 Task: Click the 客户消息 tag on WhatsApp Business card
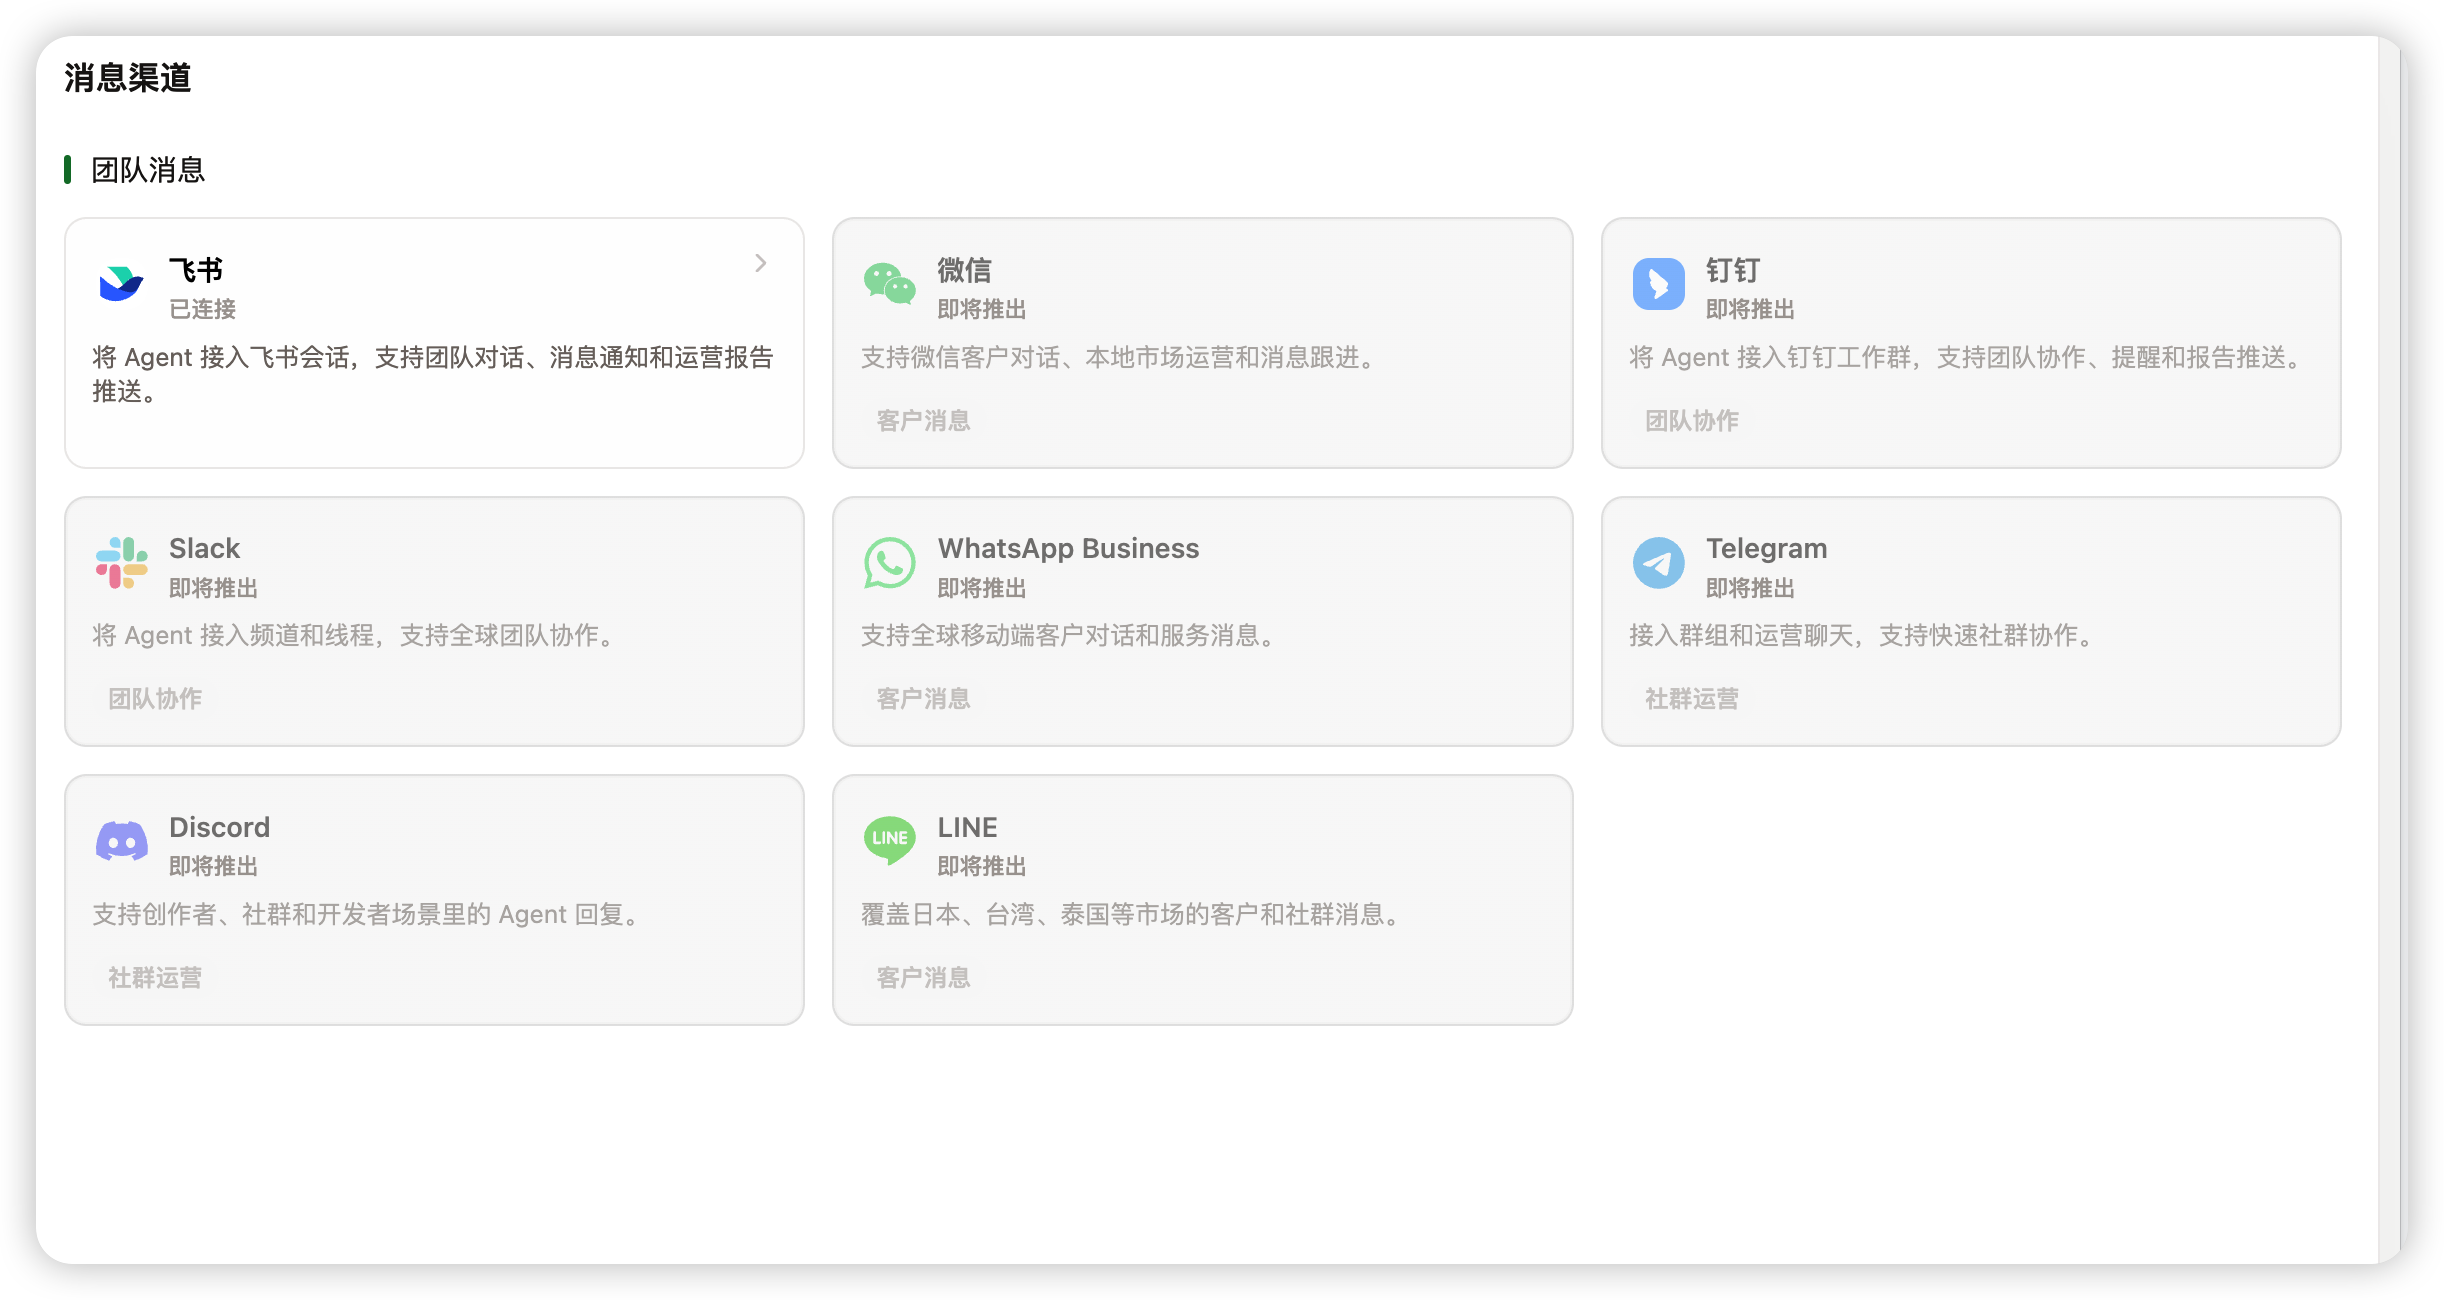coord(923,699)
